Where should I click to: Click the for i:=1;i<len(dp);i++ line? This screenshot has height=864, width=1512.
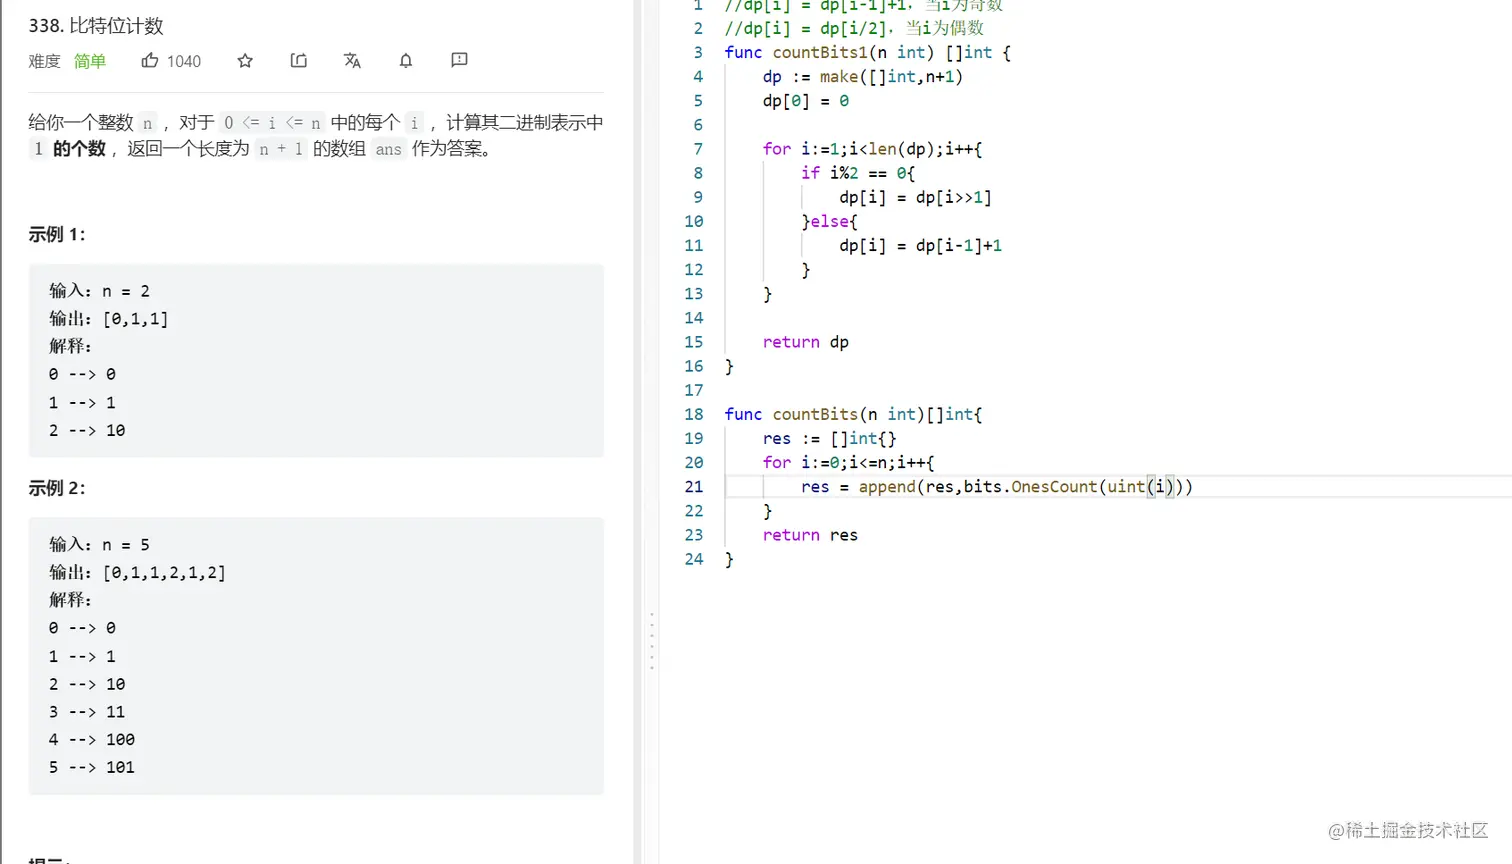point(872,149)
